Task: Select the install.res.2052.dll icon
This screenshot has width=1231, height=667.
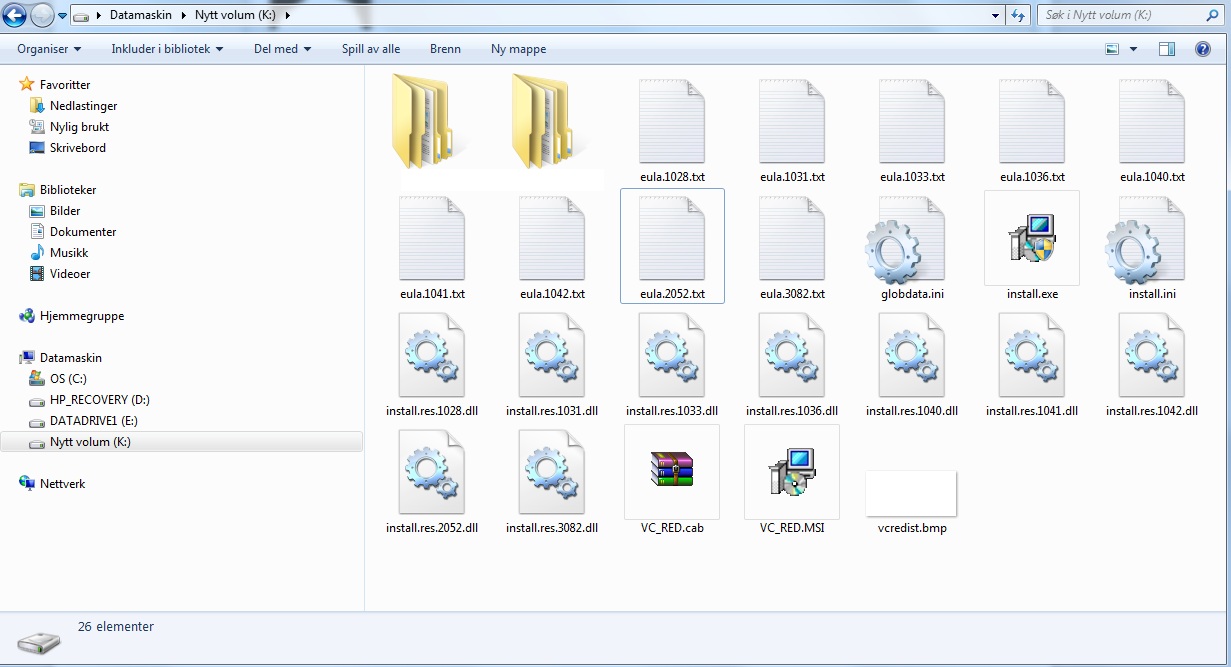Action: click(432, 472)
